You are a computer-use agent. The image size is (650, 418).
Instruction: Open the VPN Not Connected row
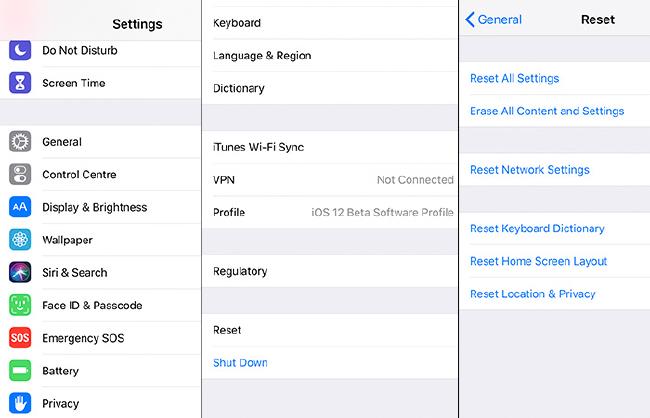[330, 180]
